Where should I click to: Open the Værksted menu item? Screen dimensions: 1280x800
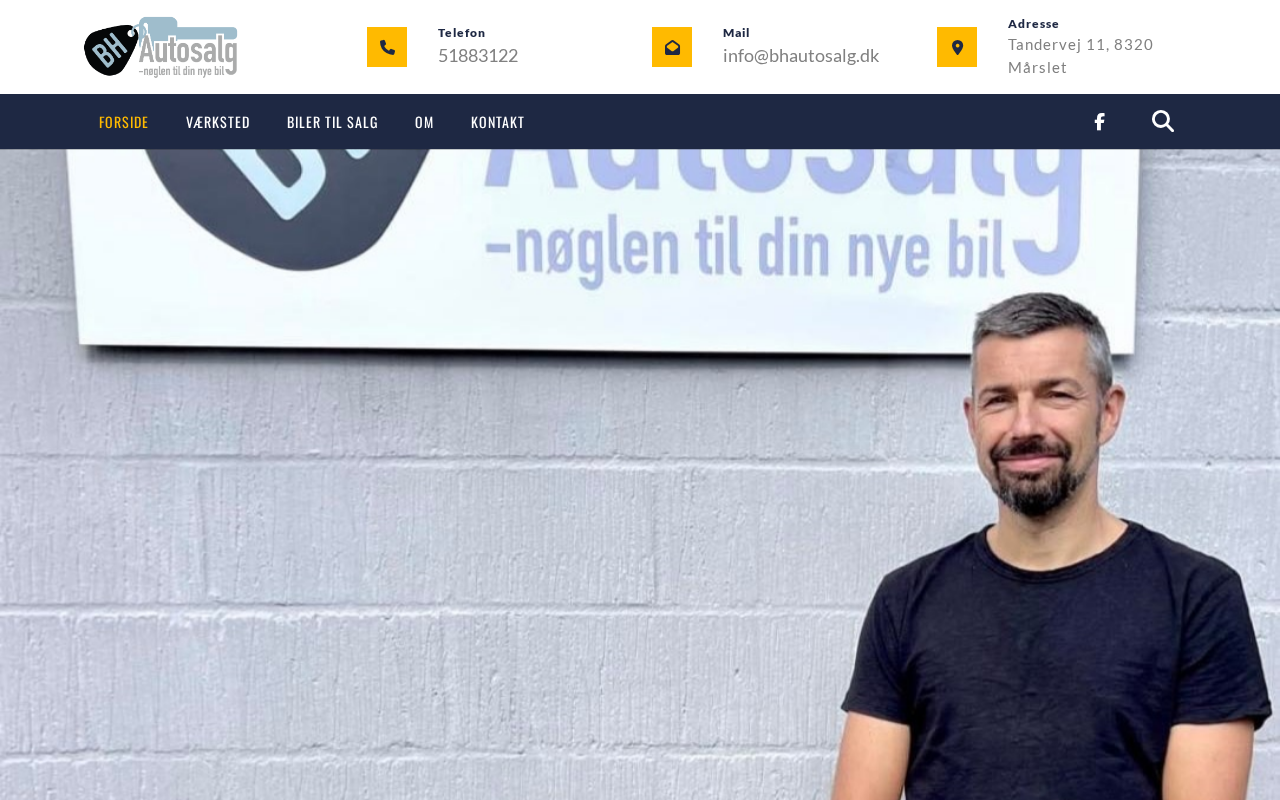(x=218, y=122)
